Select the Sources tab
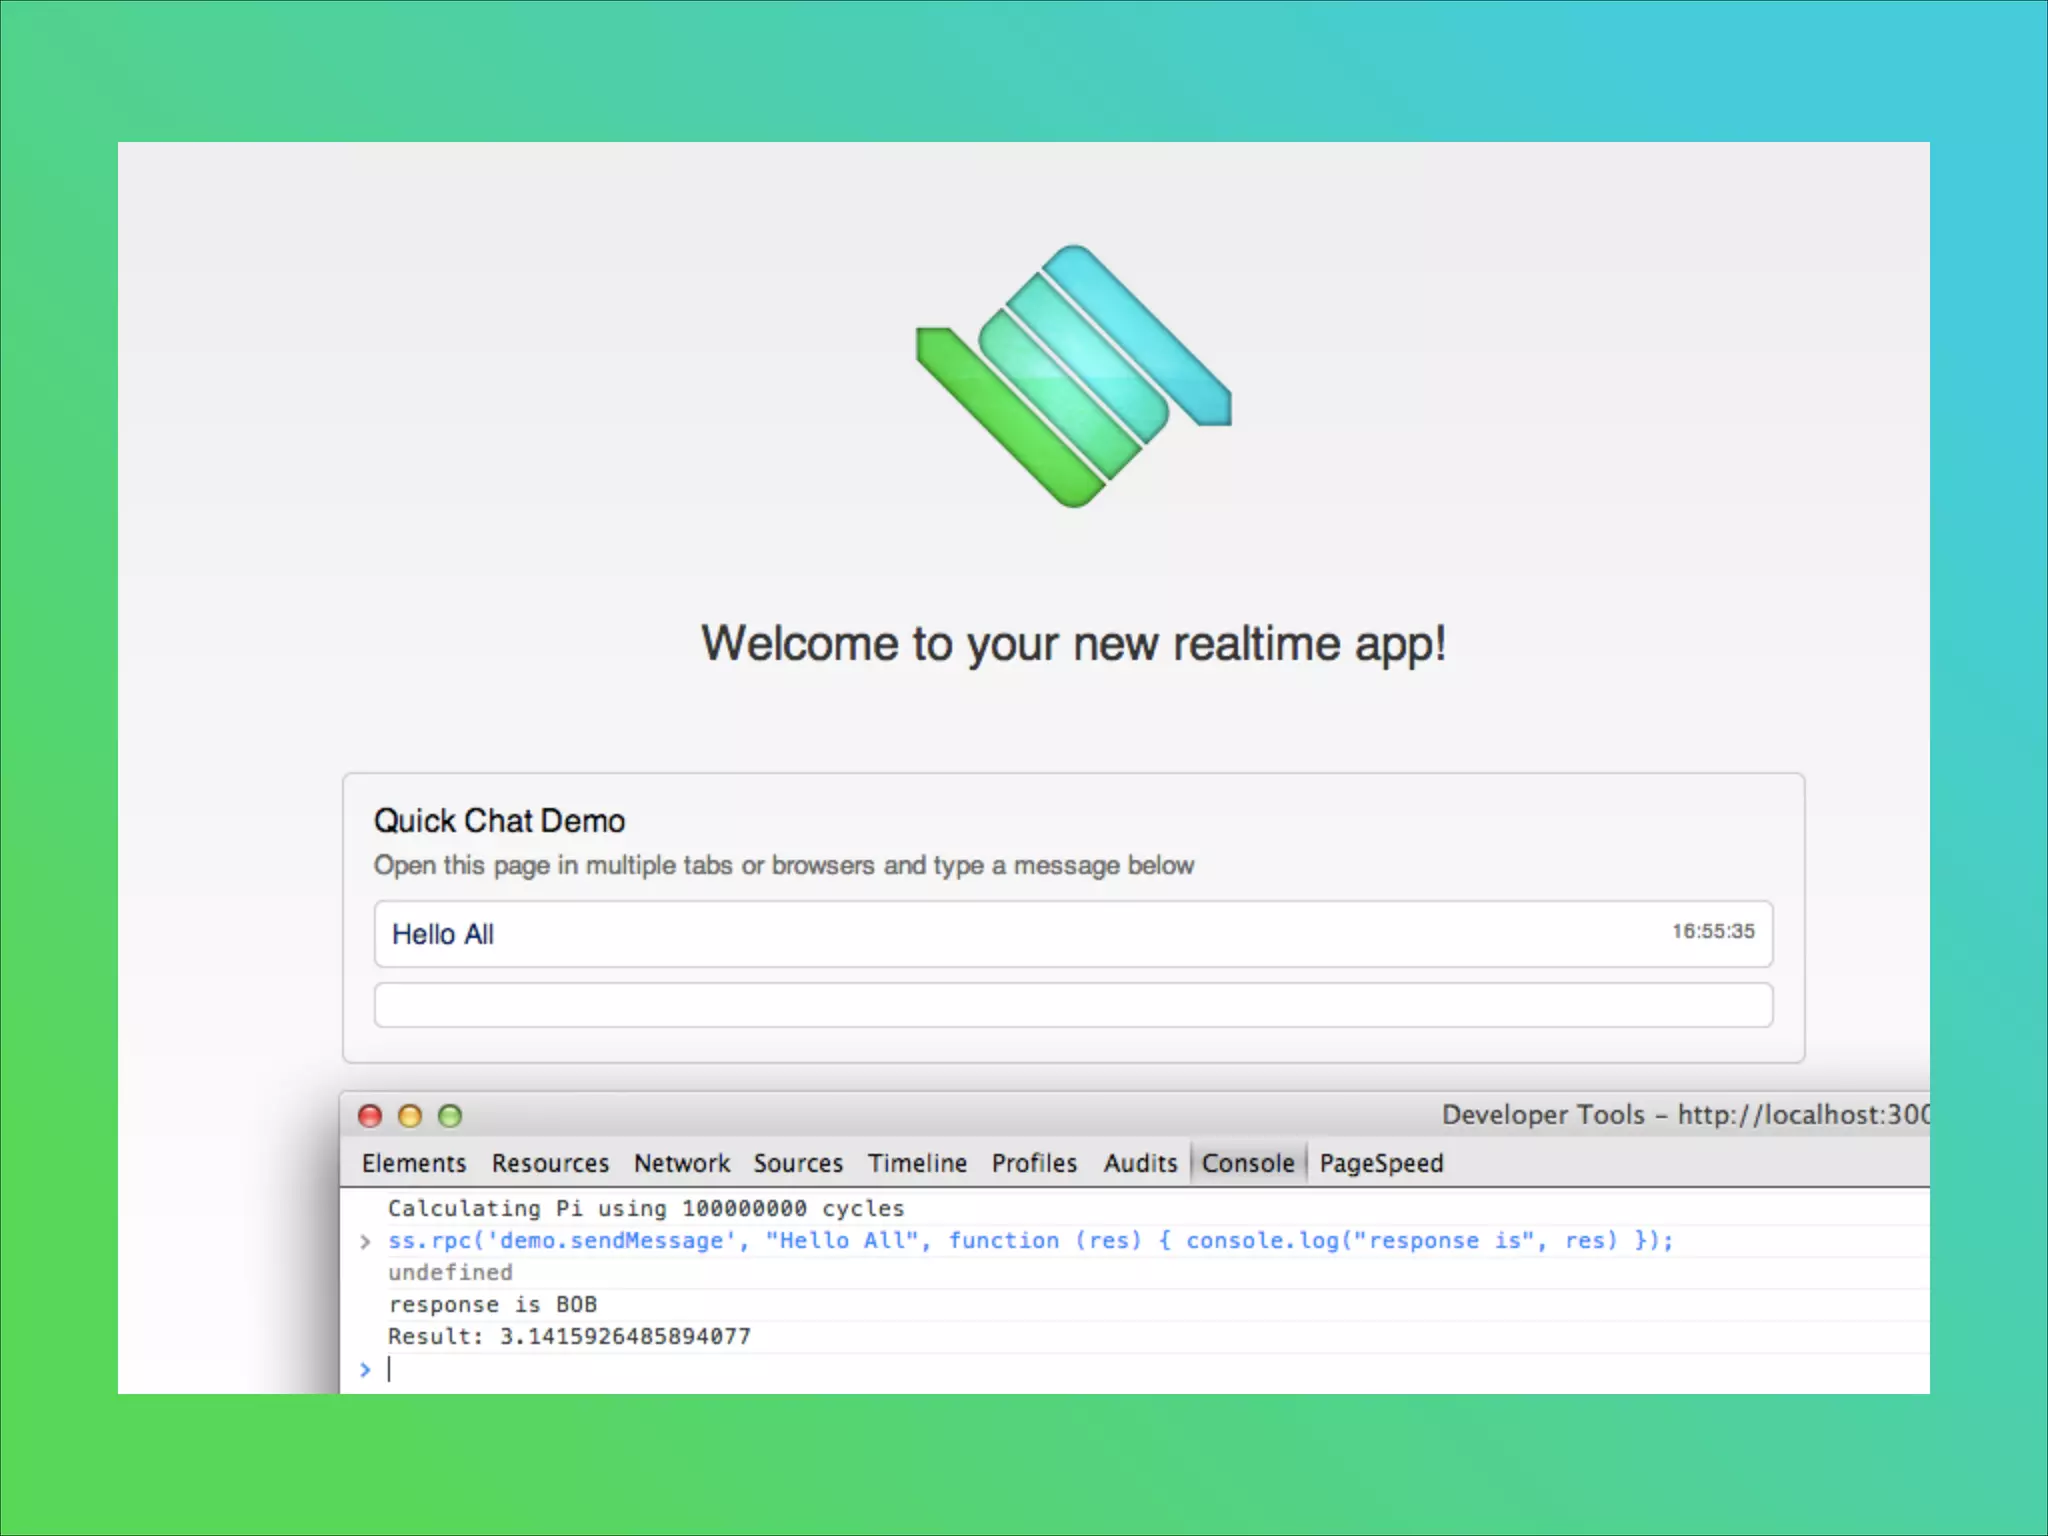 [x=798, y=1163]
